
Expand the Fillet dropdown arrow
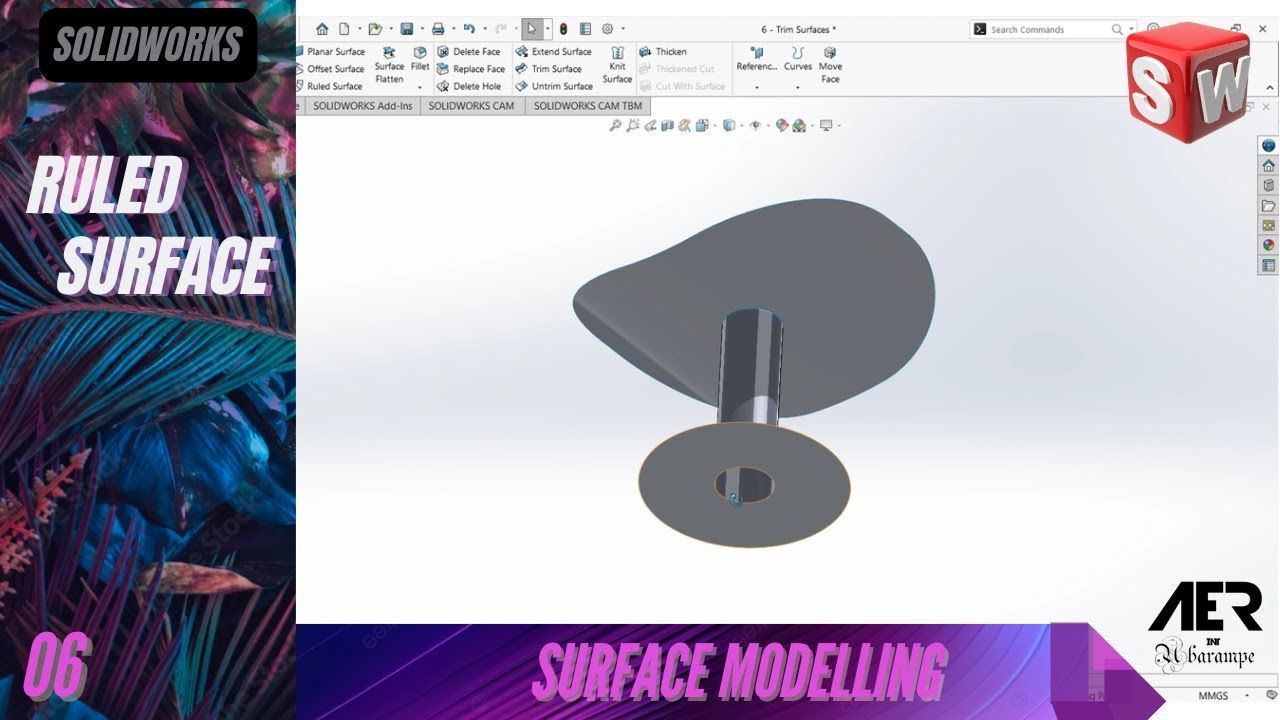(x=420, y=88)
